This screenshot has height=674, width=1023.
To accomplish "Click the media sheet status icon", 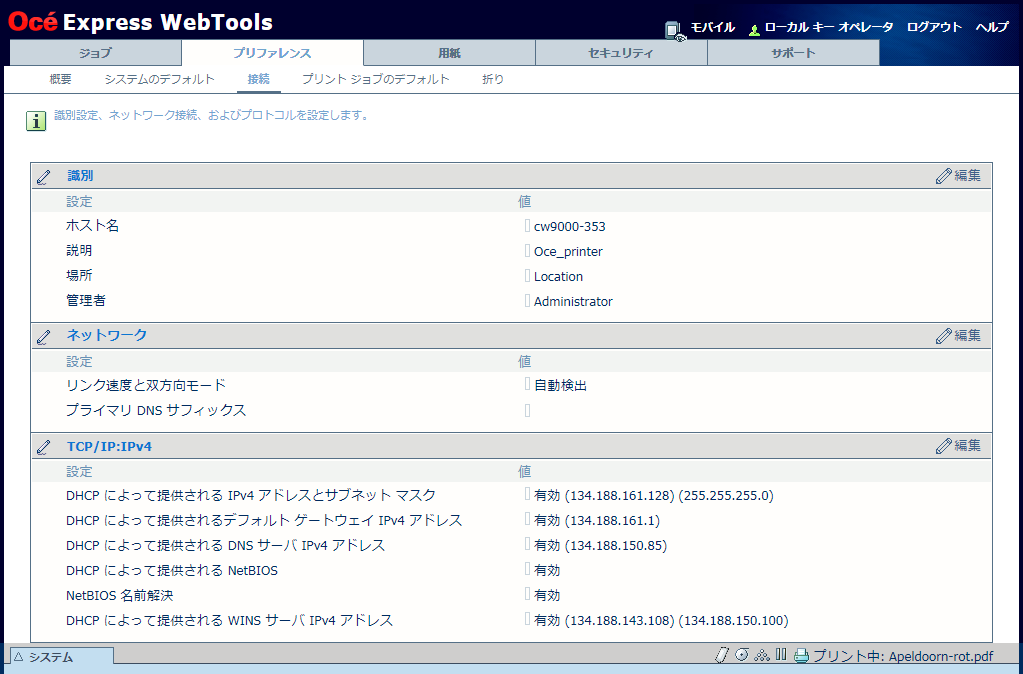I will 722,655.
